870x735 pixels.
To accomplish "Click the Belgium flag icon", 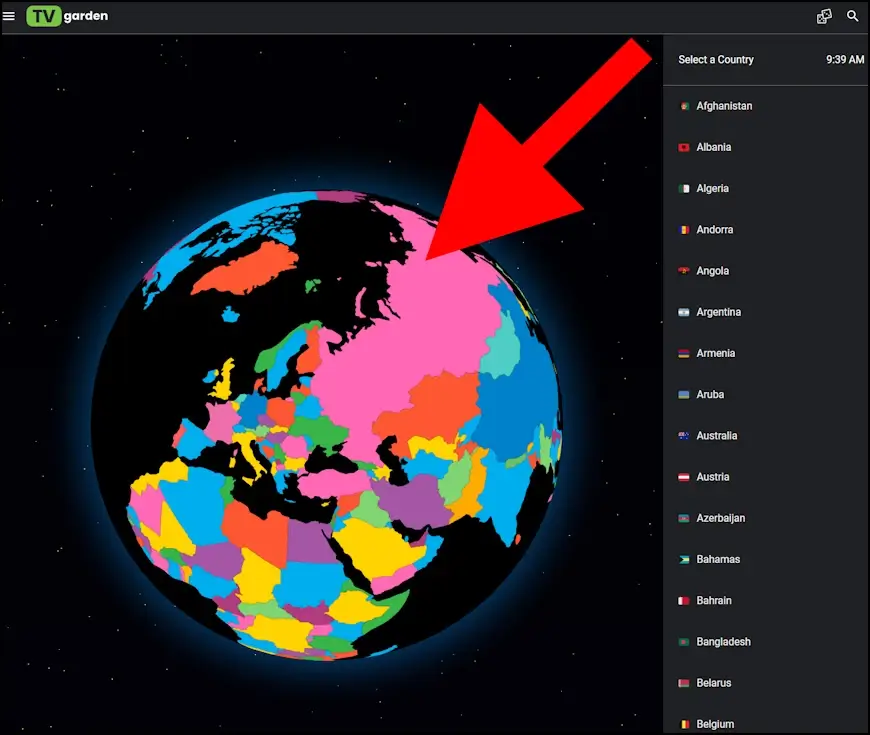I will [684, 724].
